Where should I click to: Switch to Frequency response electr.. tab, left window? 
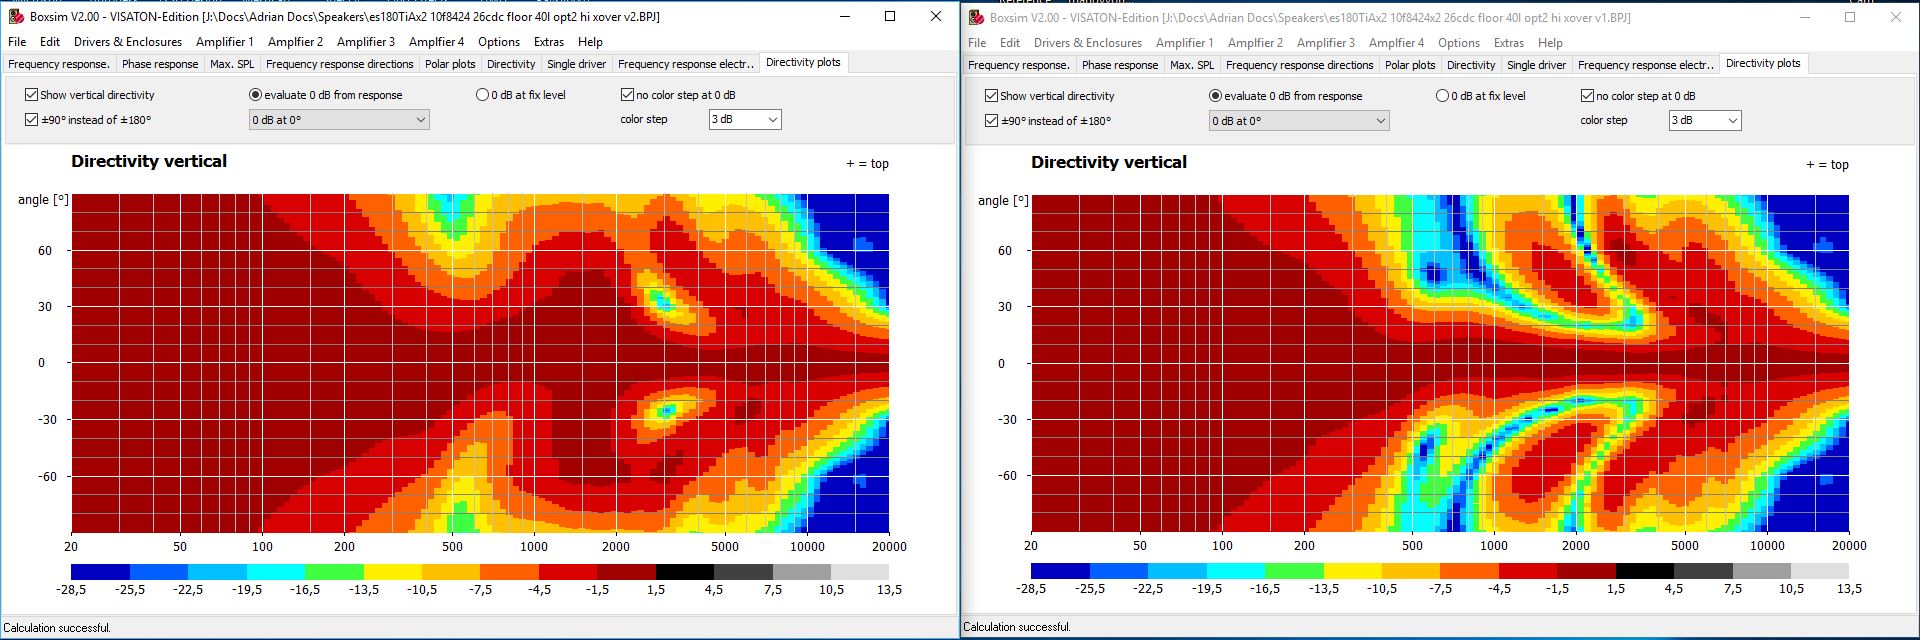[x=686, y=64]
